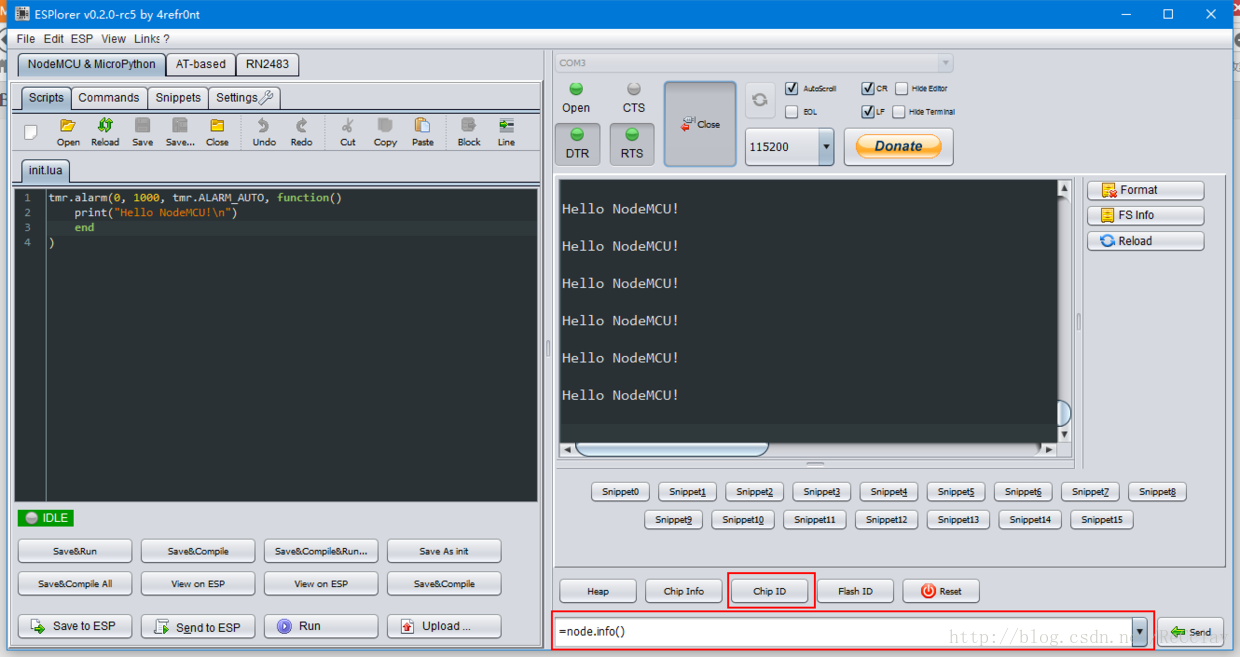The image size is (1240, 657).
Task: Enable the EOL checkbox
Action: [792, 112]
